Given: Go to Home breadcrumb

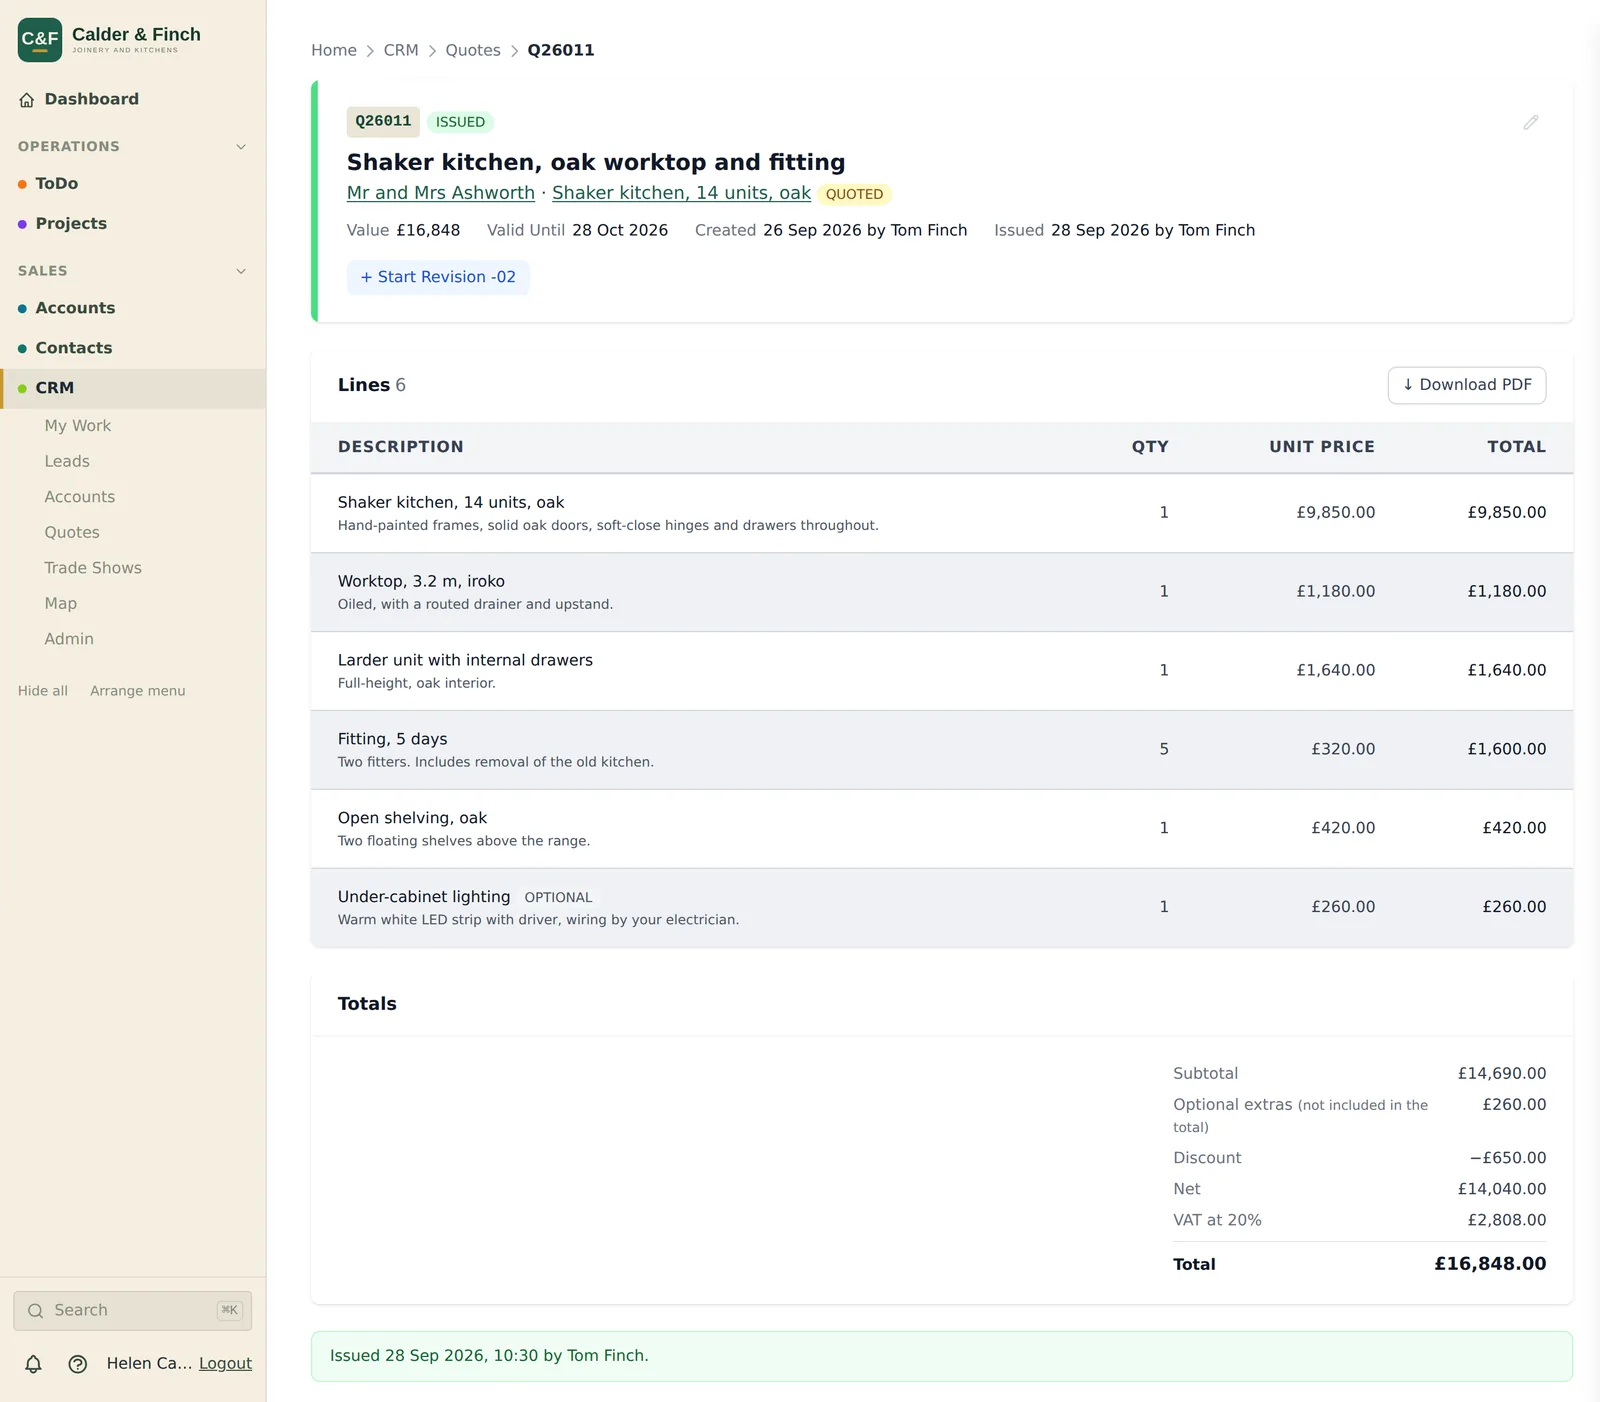Looking at the screenshot, I should click(x=334, y=50).
